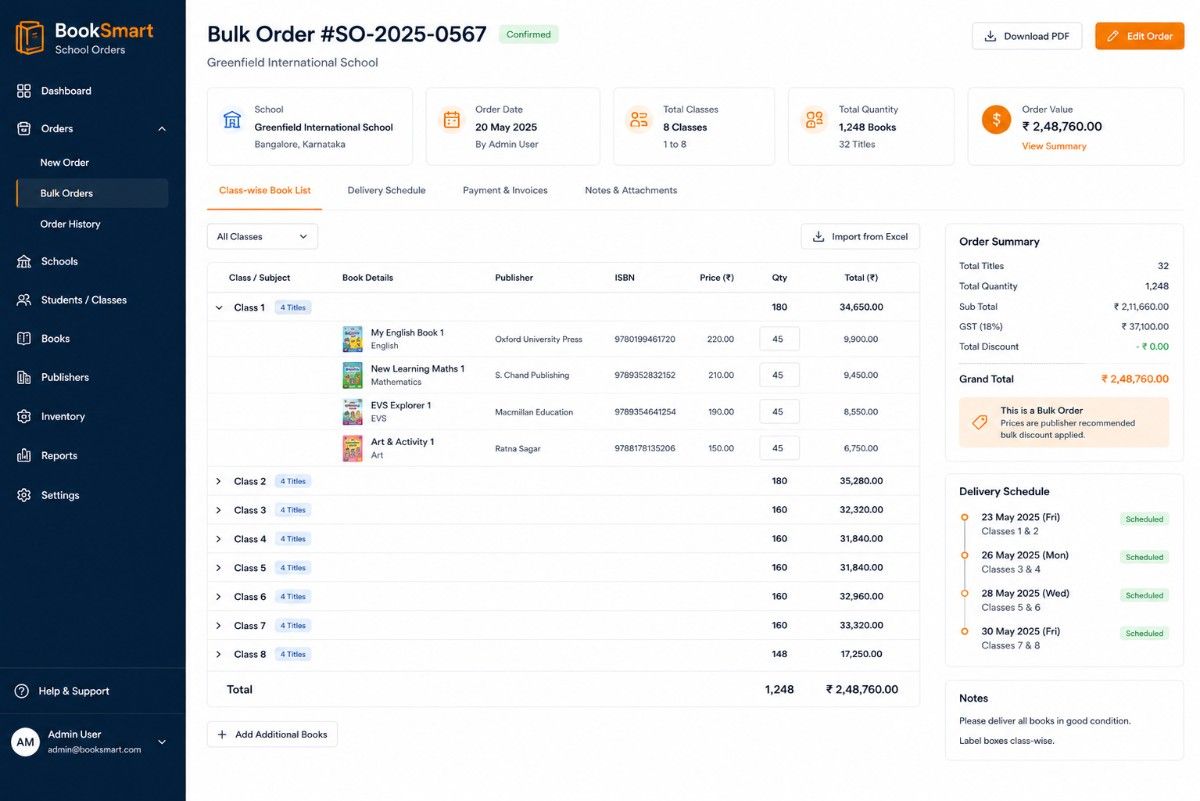Collapse the Orders menu chevron
Image resolution: width=1200 pixels, height=801 pixels.
[x=162, y=128]
